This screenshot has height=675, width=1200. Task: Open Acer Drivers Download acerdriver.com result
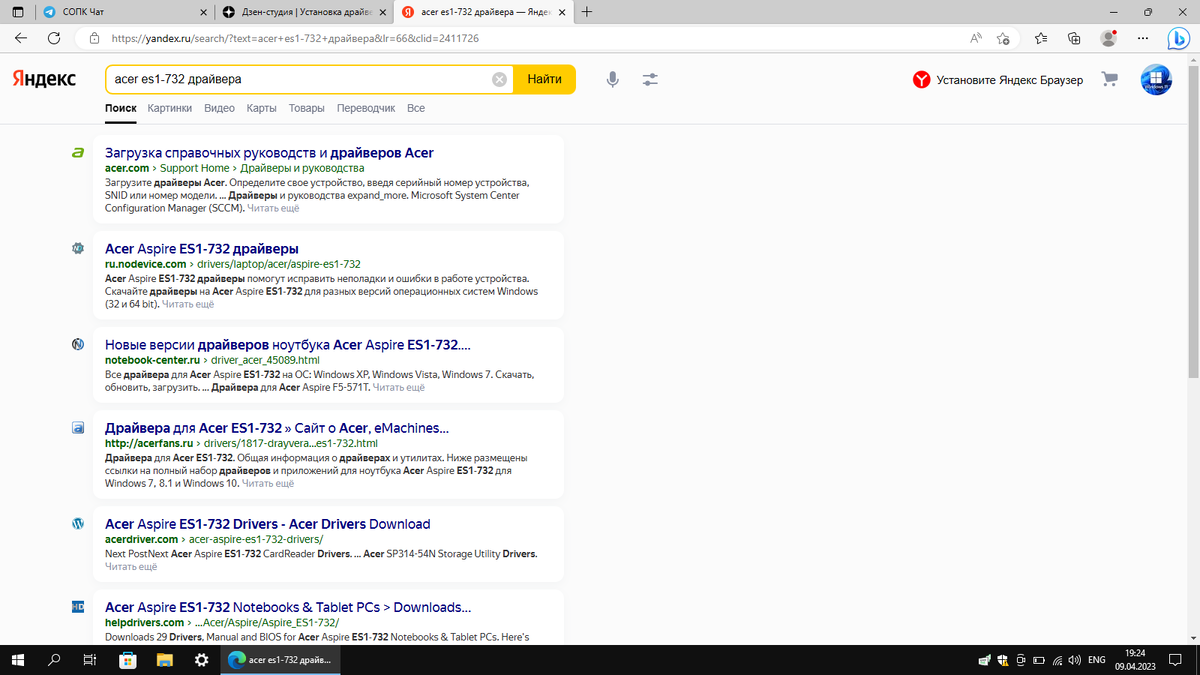pos(267,524)
